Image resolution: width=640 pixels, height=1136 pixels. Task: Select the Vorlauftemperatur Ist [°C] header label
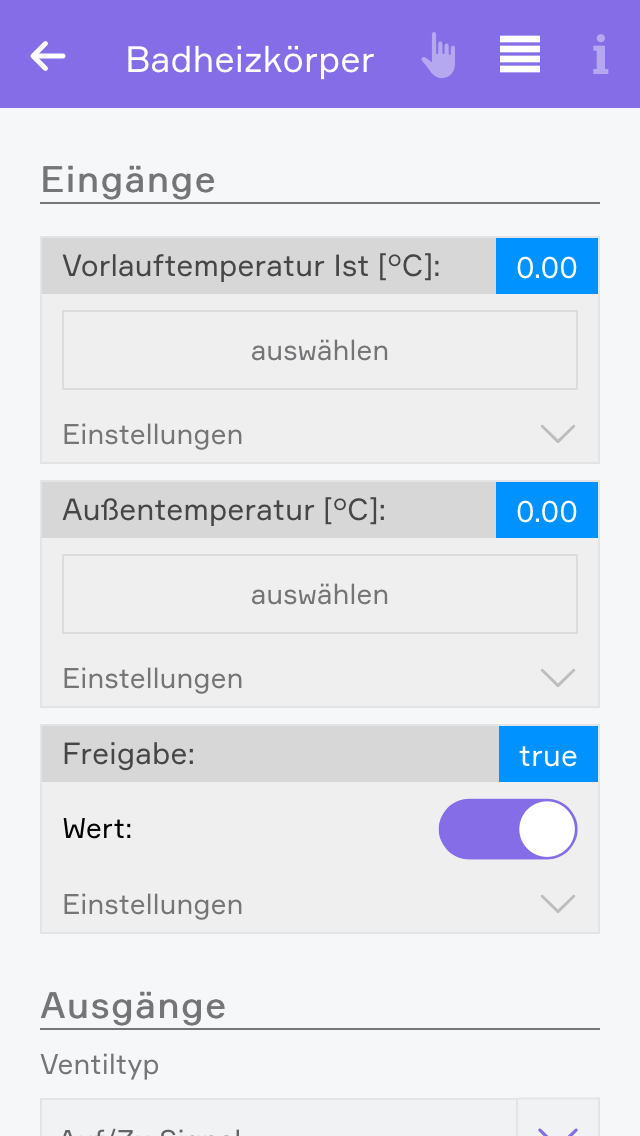tap(251, 266)
